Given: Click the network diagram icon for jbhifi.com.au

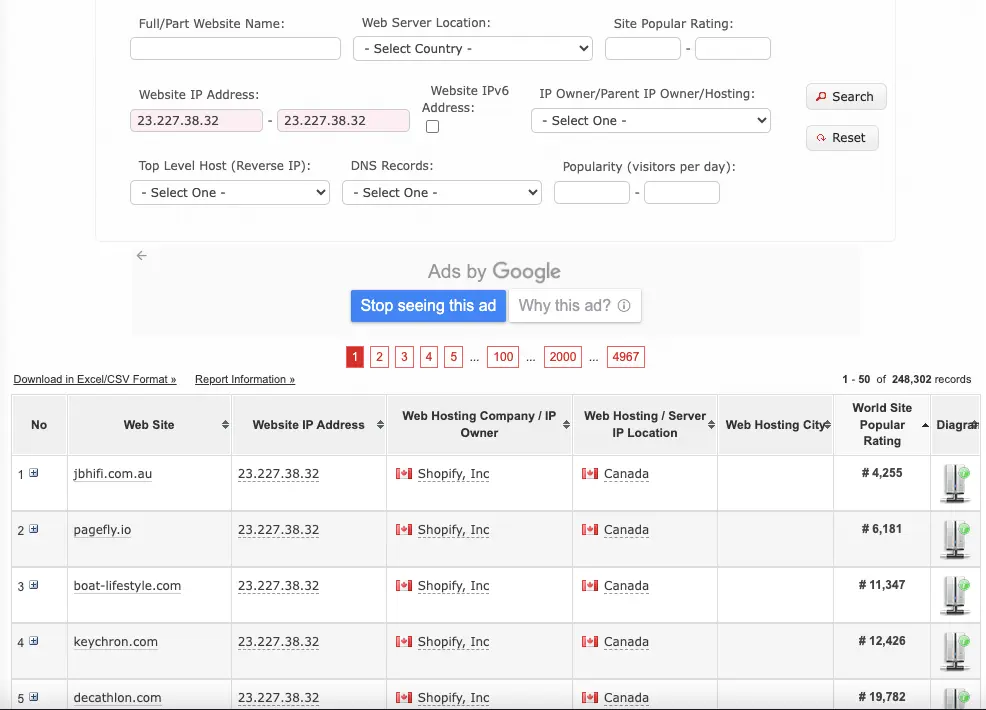Looking at the screenshot, I should coord(955,483).
